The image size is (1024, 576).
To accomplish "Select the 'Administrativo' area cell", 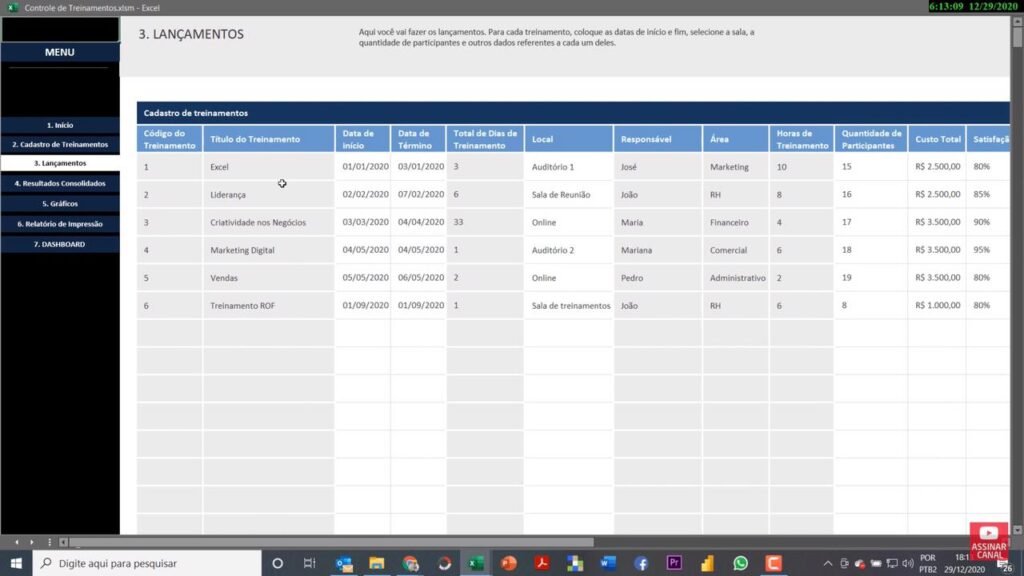I will point(735,278).
